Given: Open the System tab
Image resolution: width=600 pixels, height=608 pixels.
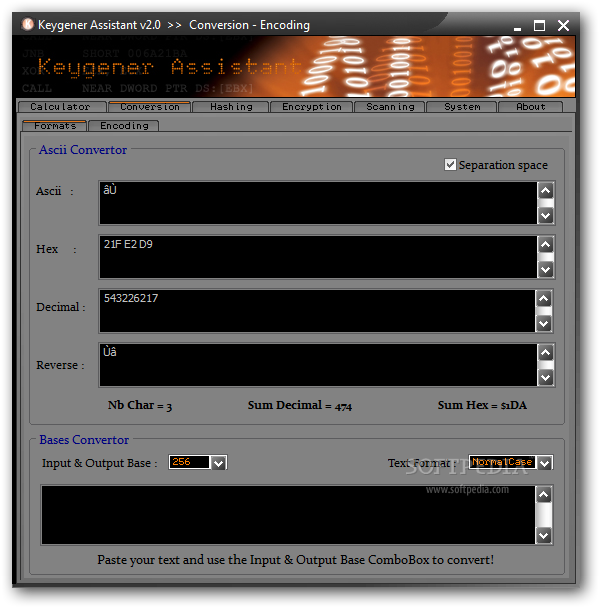Looking at the screenshot, I should pyautogui.click(x=462, y=107).
